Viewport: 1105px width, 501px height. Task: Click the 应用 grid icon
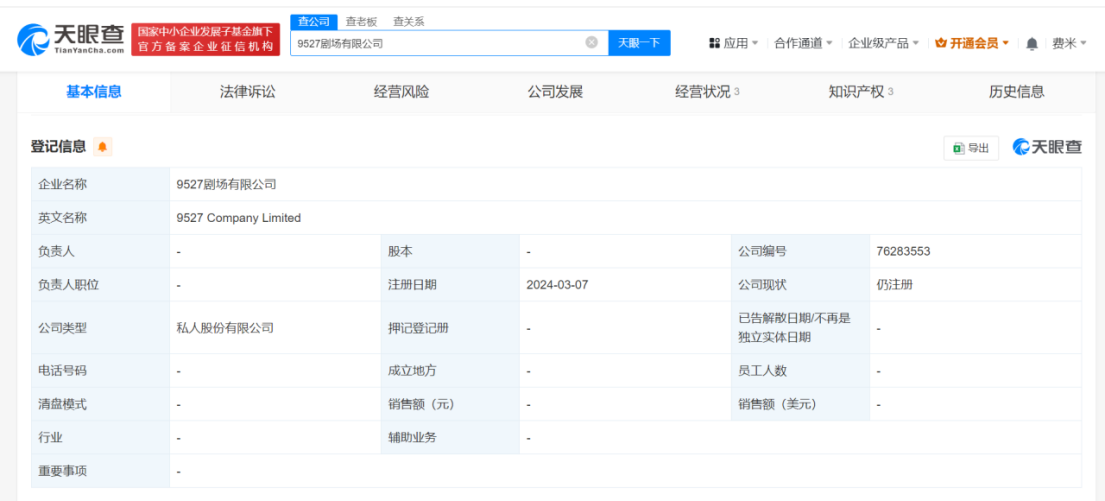(x=714, y=43)
